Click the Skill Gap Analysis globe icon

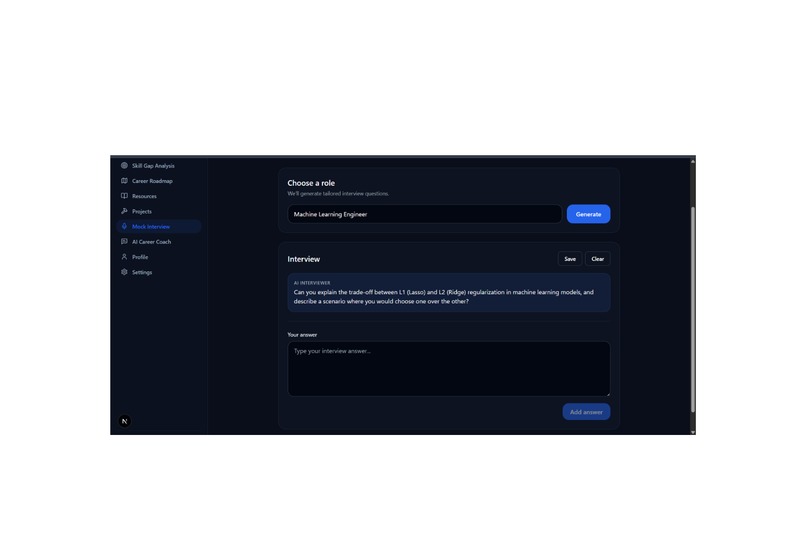pos(124,165)
